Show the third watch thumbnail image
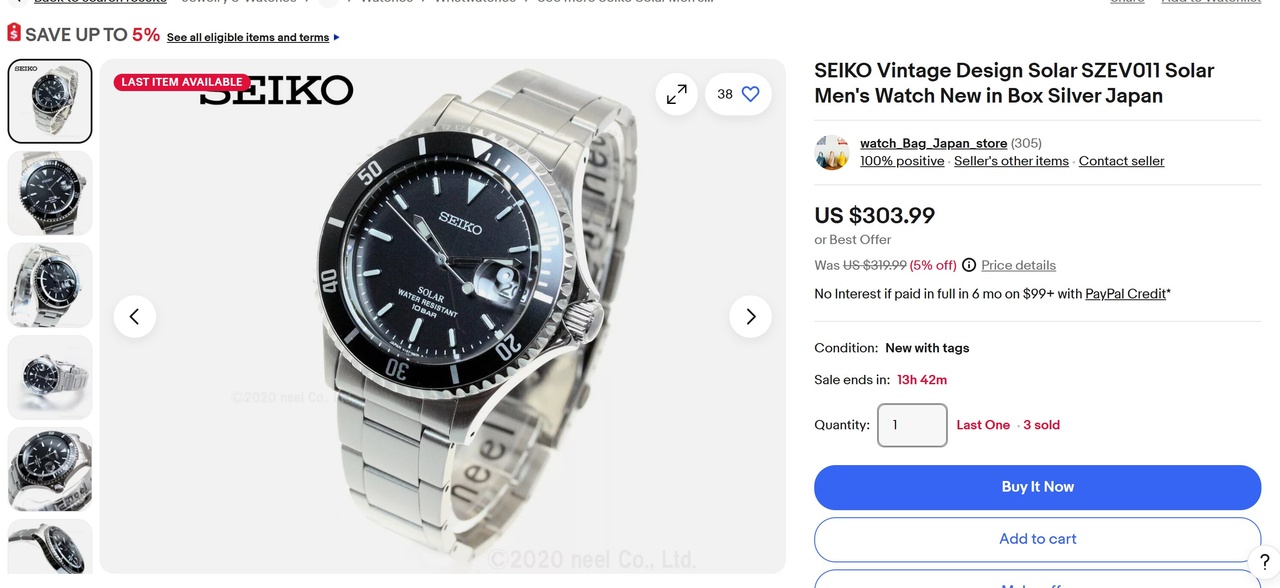 pyautogui.click(x=50, y=285)
